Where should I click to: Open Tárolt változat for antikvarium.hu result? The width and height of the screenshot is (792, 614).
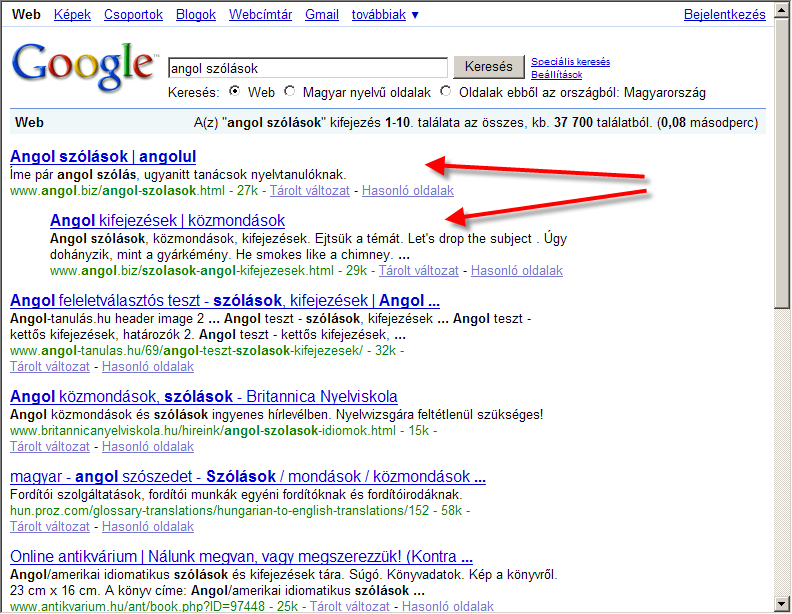click(x=350, y=606)
